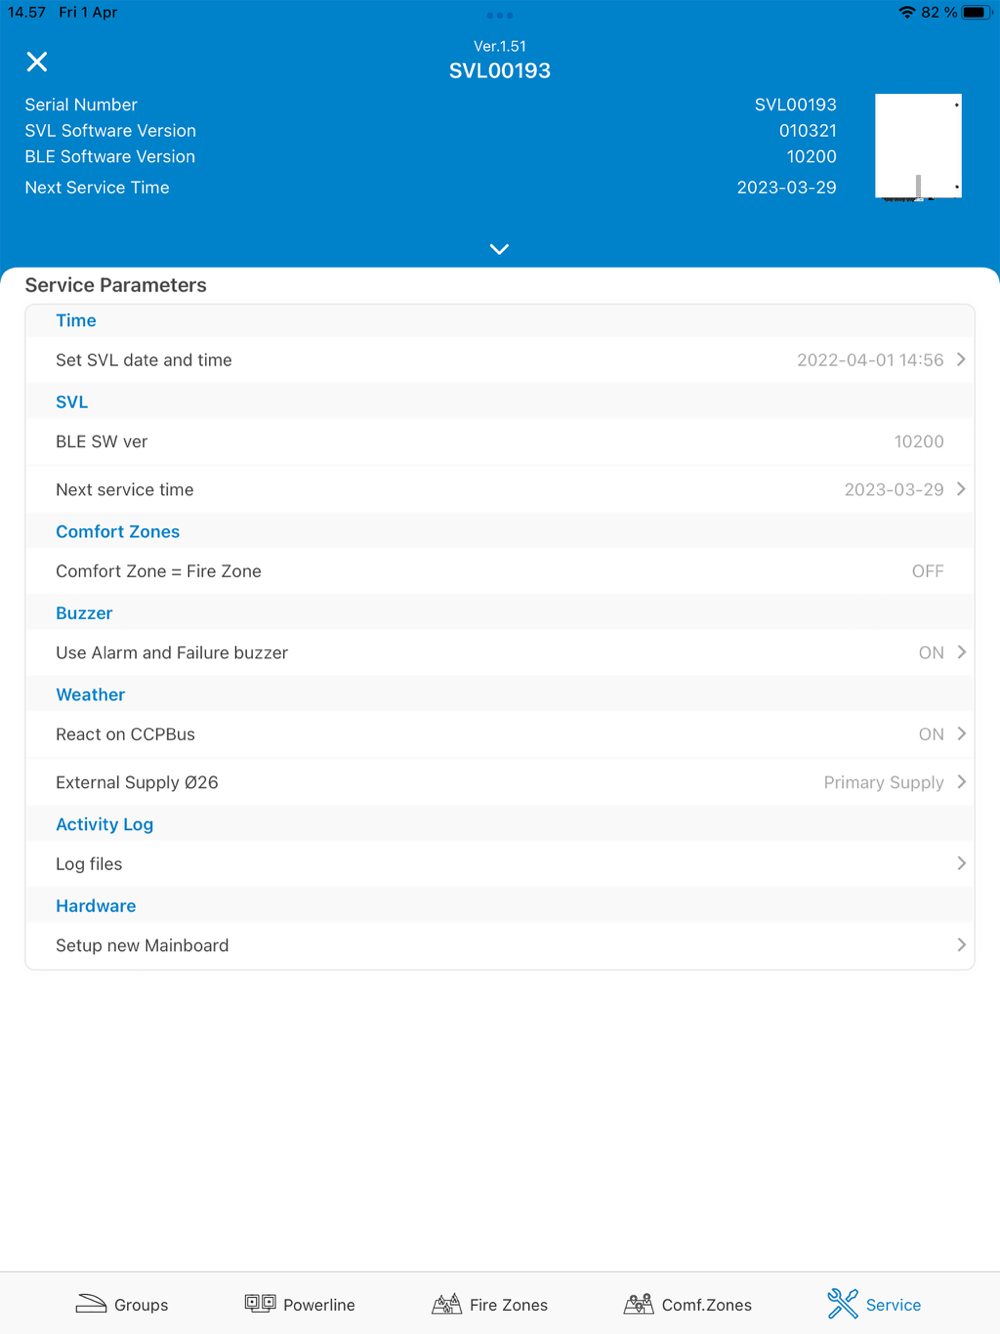The width and height of the screenshot is (1000, 1334).
Task: Close the SVL00193 device panel
Action: point(37,62)
